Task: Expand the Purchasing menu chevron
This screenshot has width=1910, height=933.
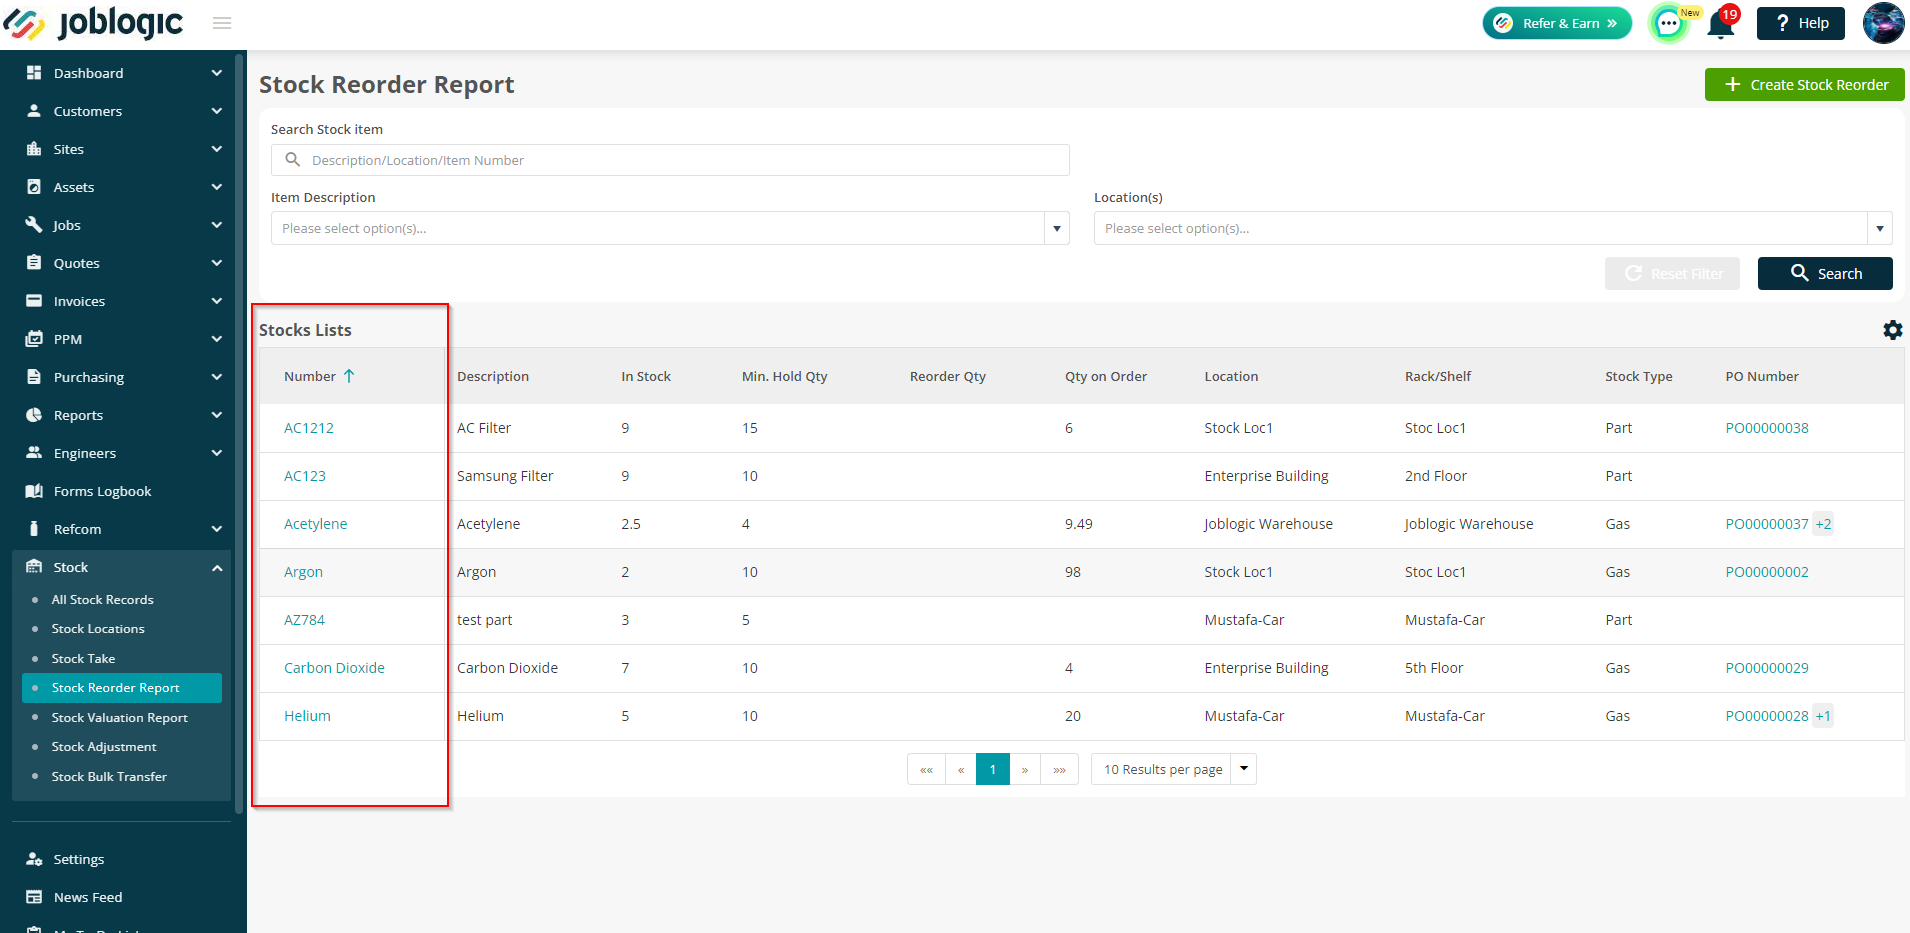Action: point(217,377)
